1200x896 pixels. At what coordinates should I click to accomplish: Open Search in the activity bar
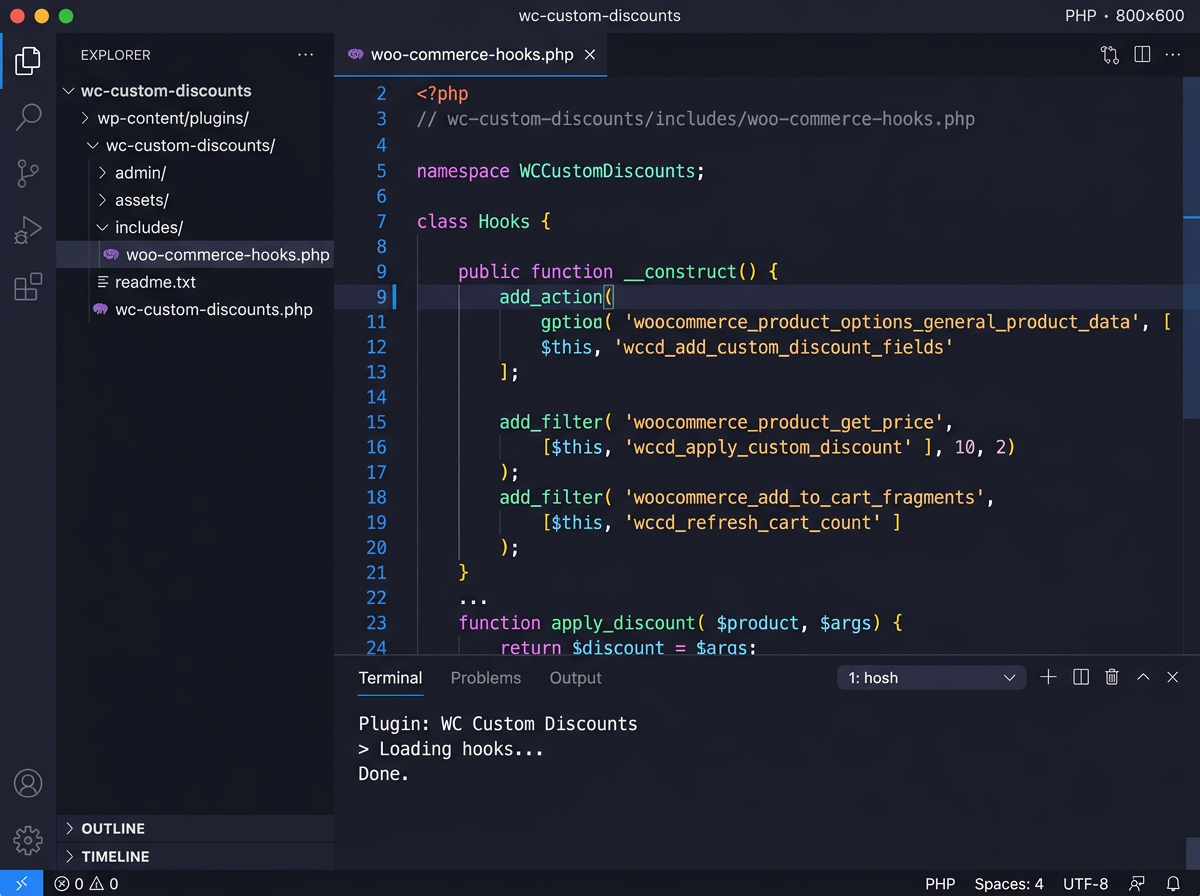(x=27, y=117)
